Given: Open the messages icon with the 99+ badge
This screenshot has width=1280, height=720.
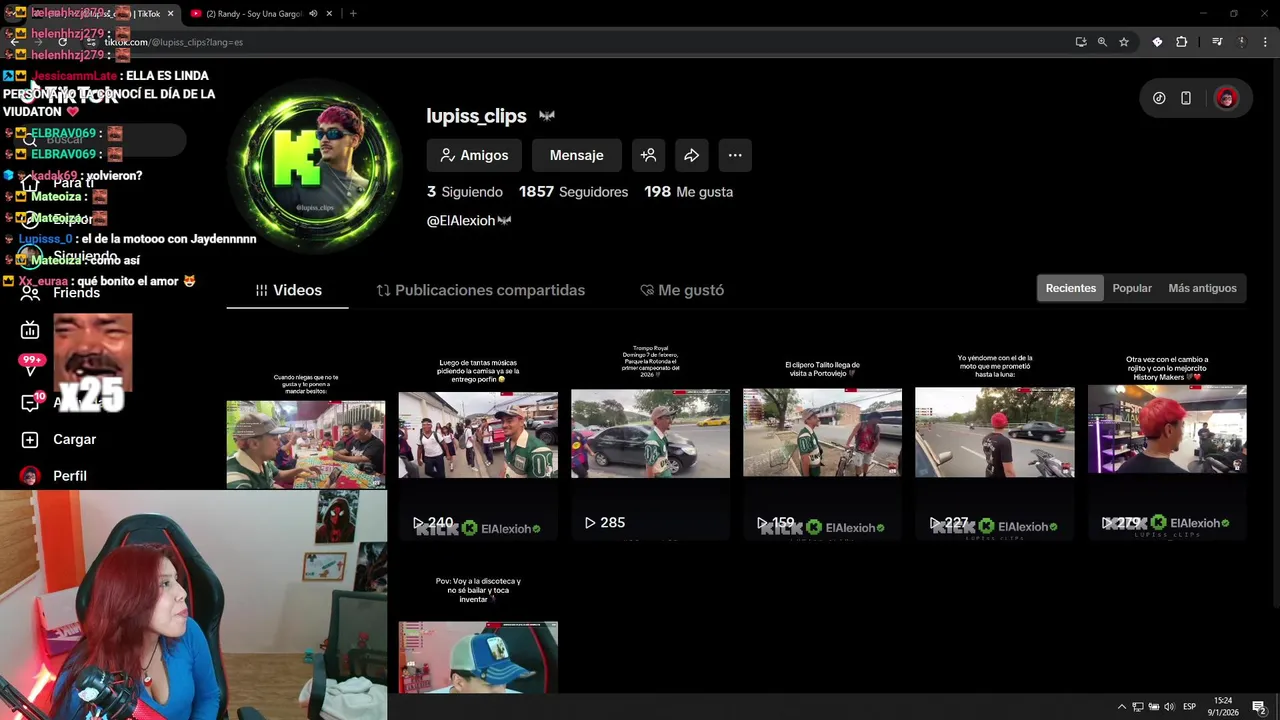Looking at the screenshot, I should coord(30,367).
